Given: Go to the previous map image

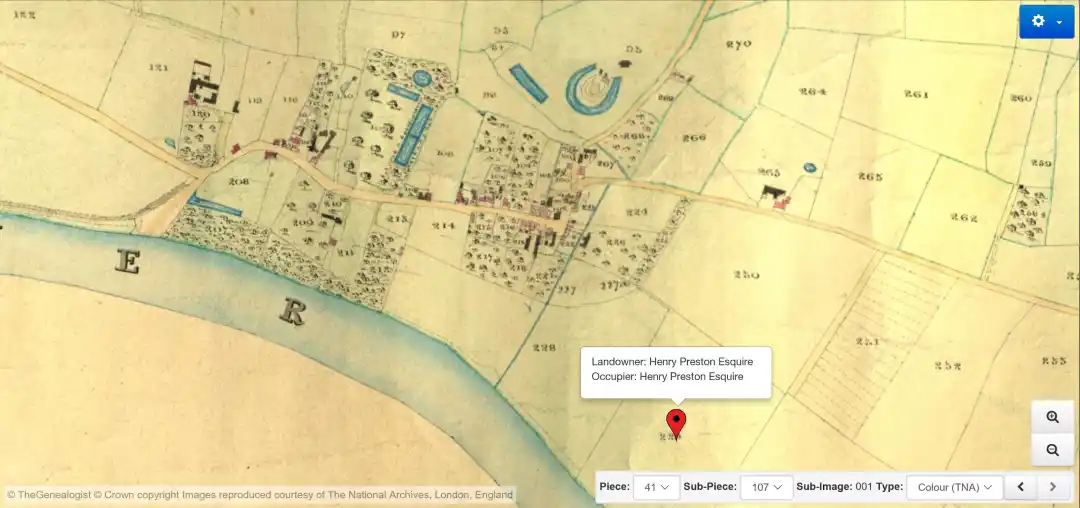Looking at the screenshot, I should point(1020,487).
